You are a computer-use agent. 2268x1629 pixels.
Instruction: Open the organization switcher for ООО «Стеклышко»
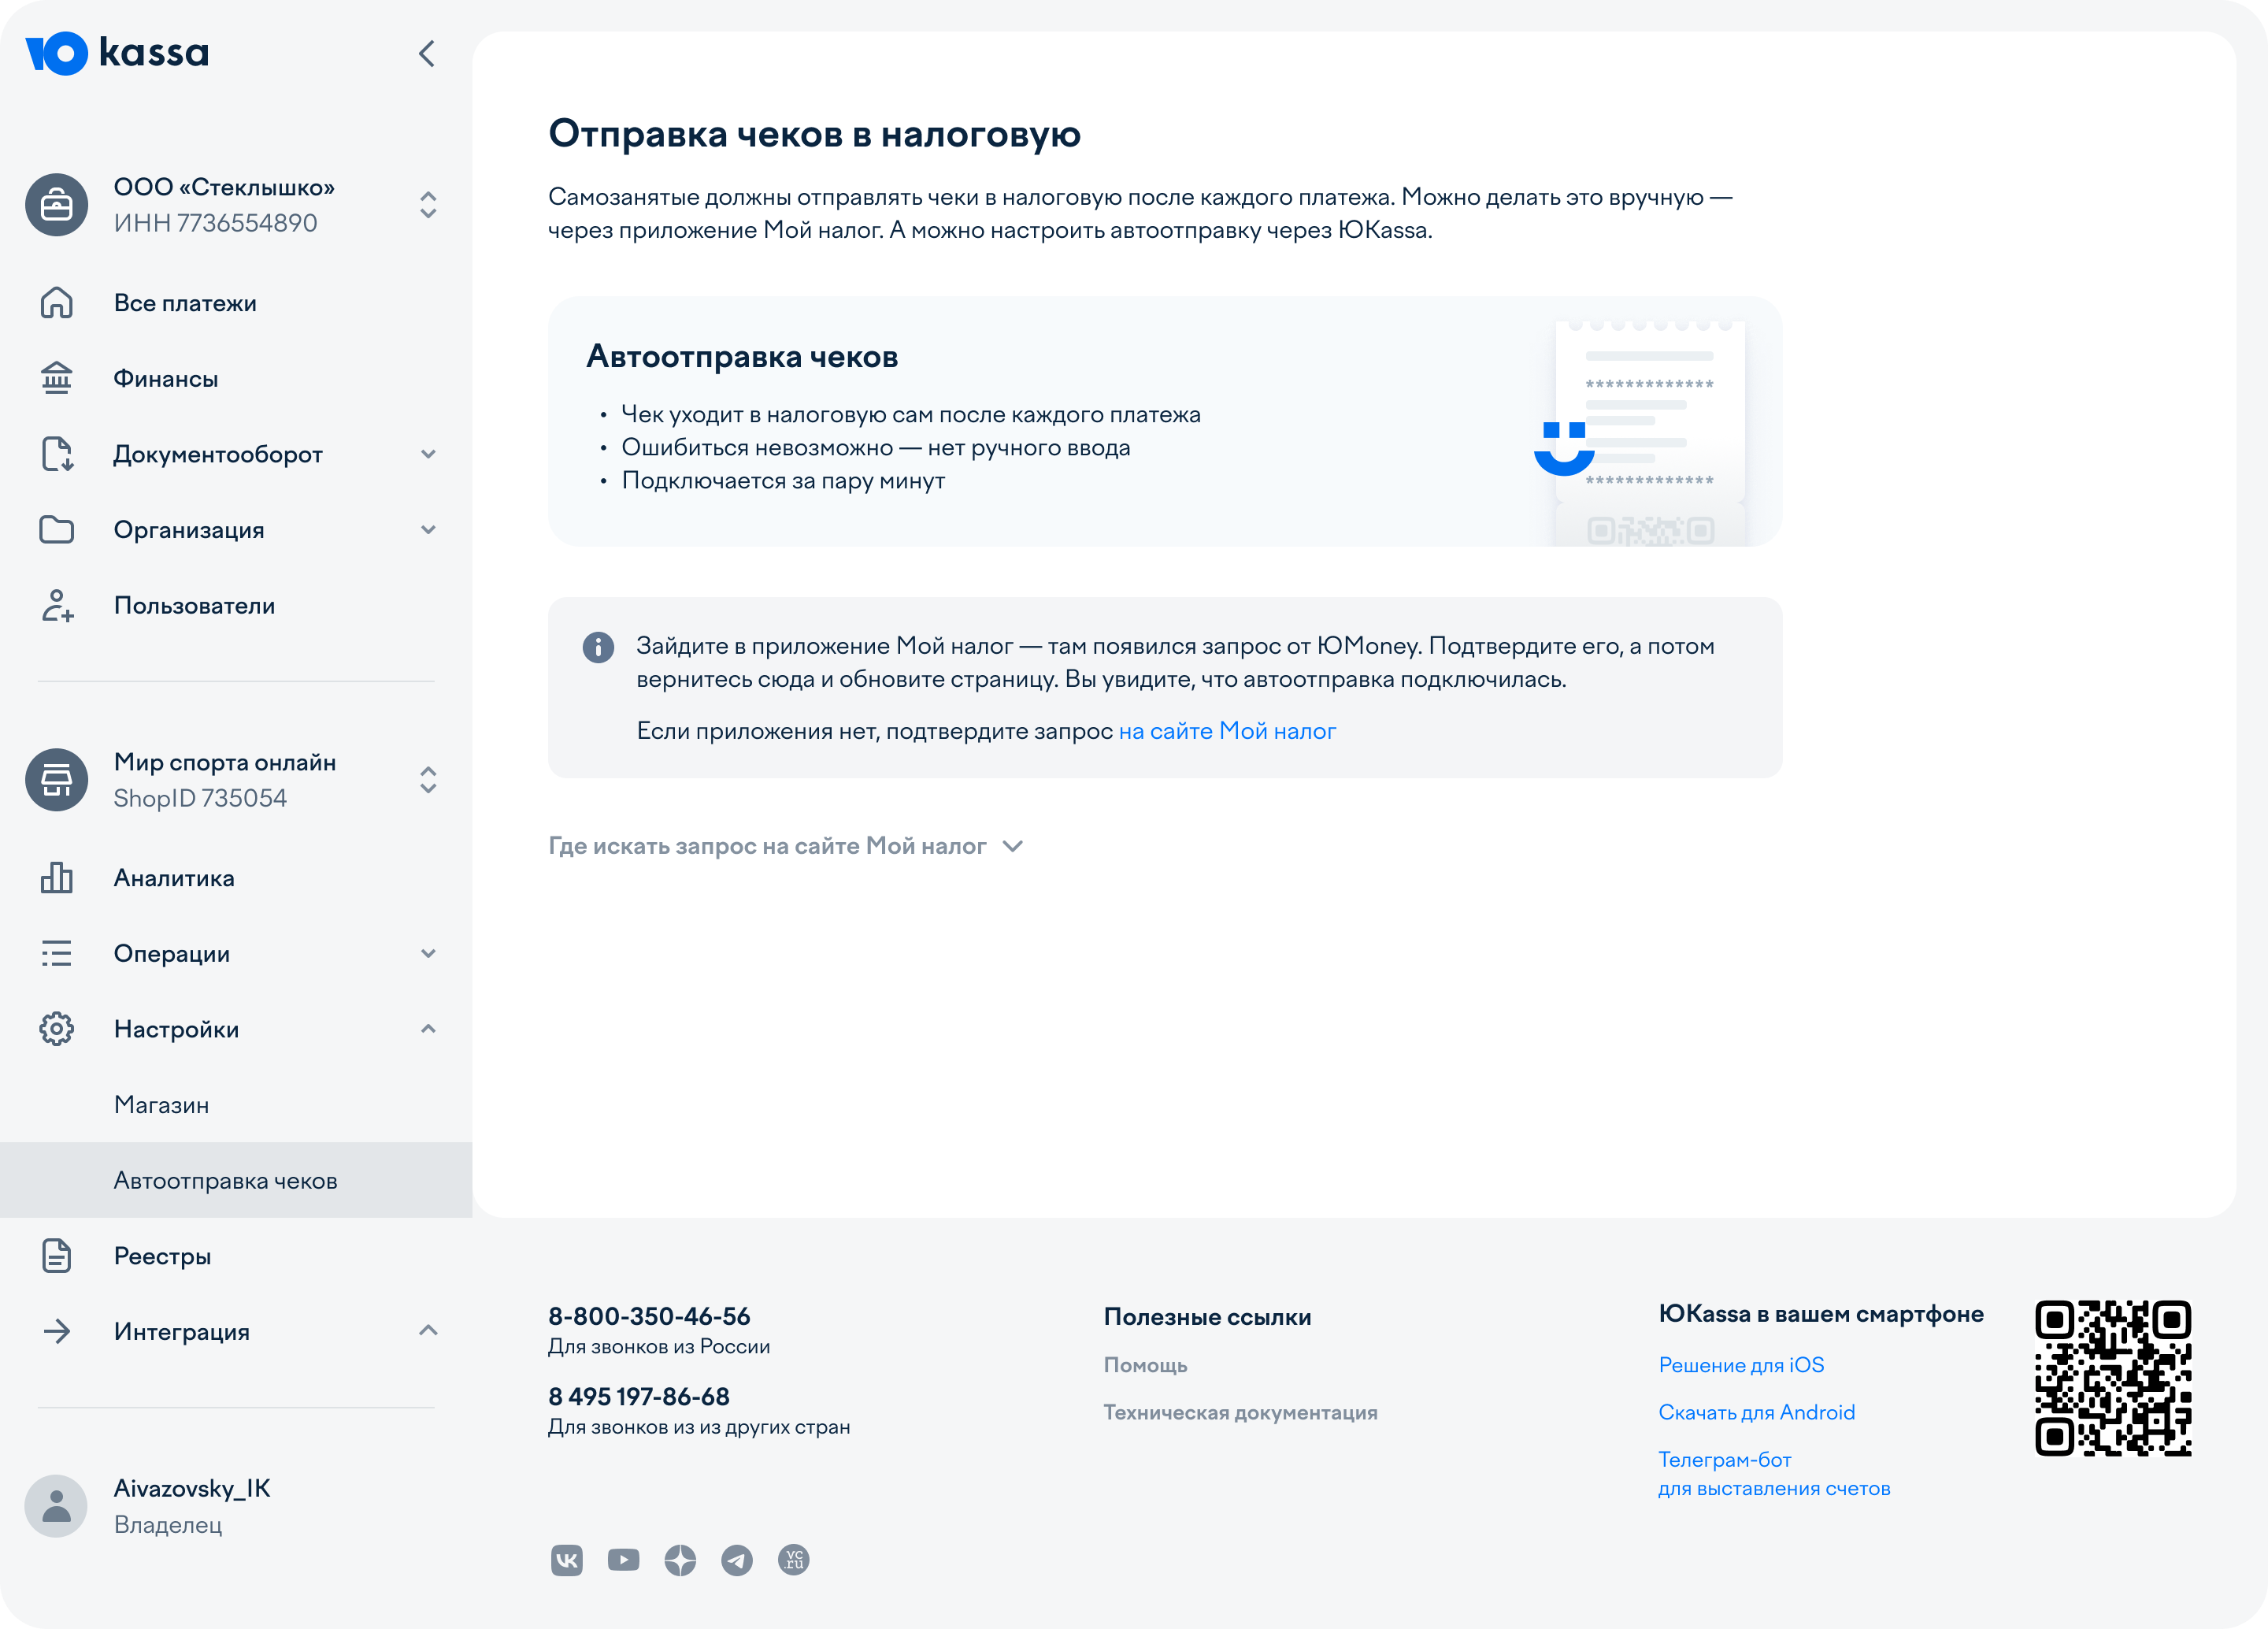point(428,205)
